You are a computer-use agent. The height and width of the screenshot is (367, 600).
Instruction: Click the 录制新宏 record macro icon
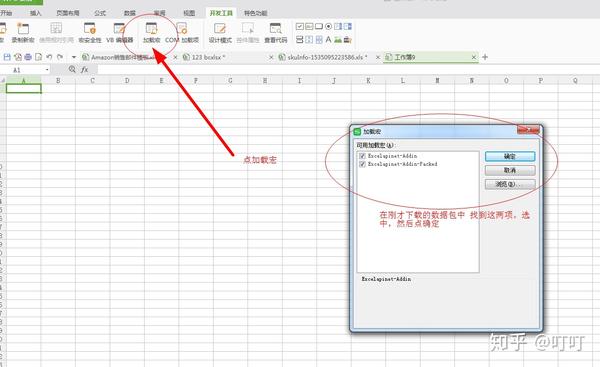(x=23, y=33)
